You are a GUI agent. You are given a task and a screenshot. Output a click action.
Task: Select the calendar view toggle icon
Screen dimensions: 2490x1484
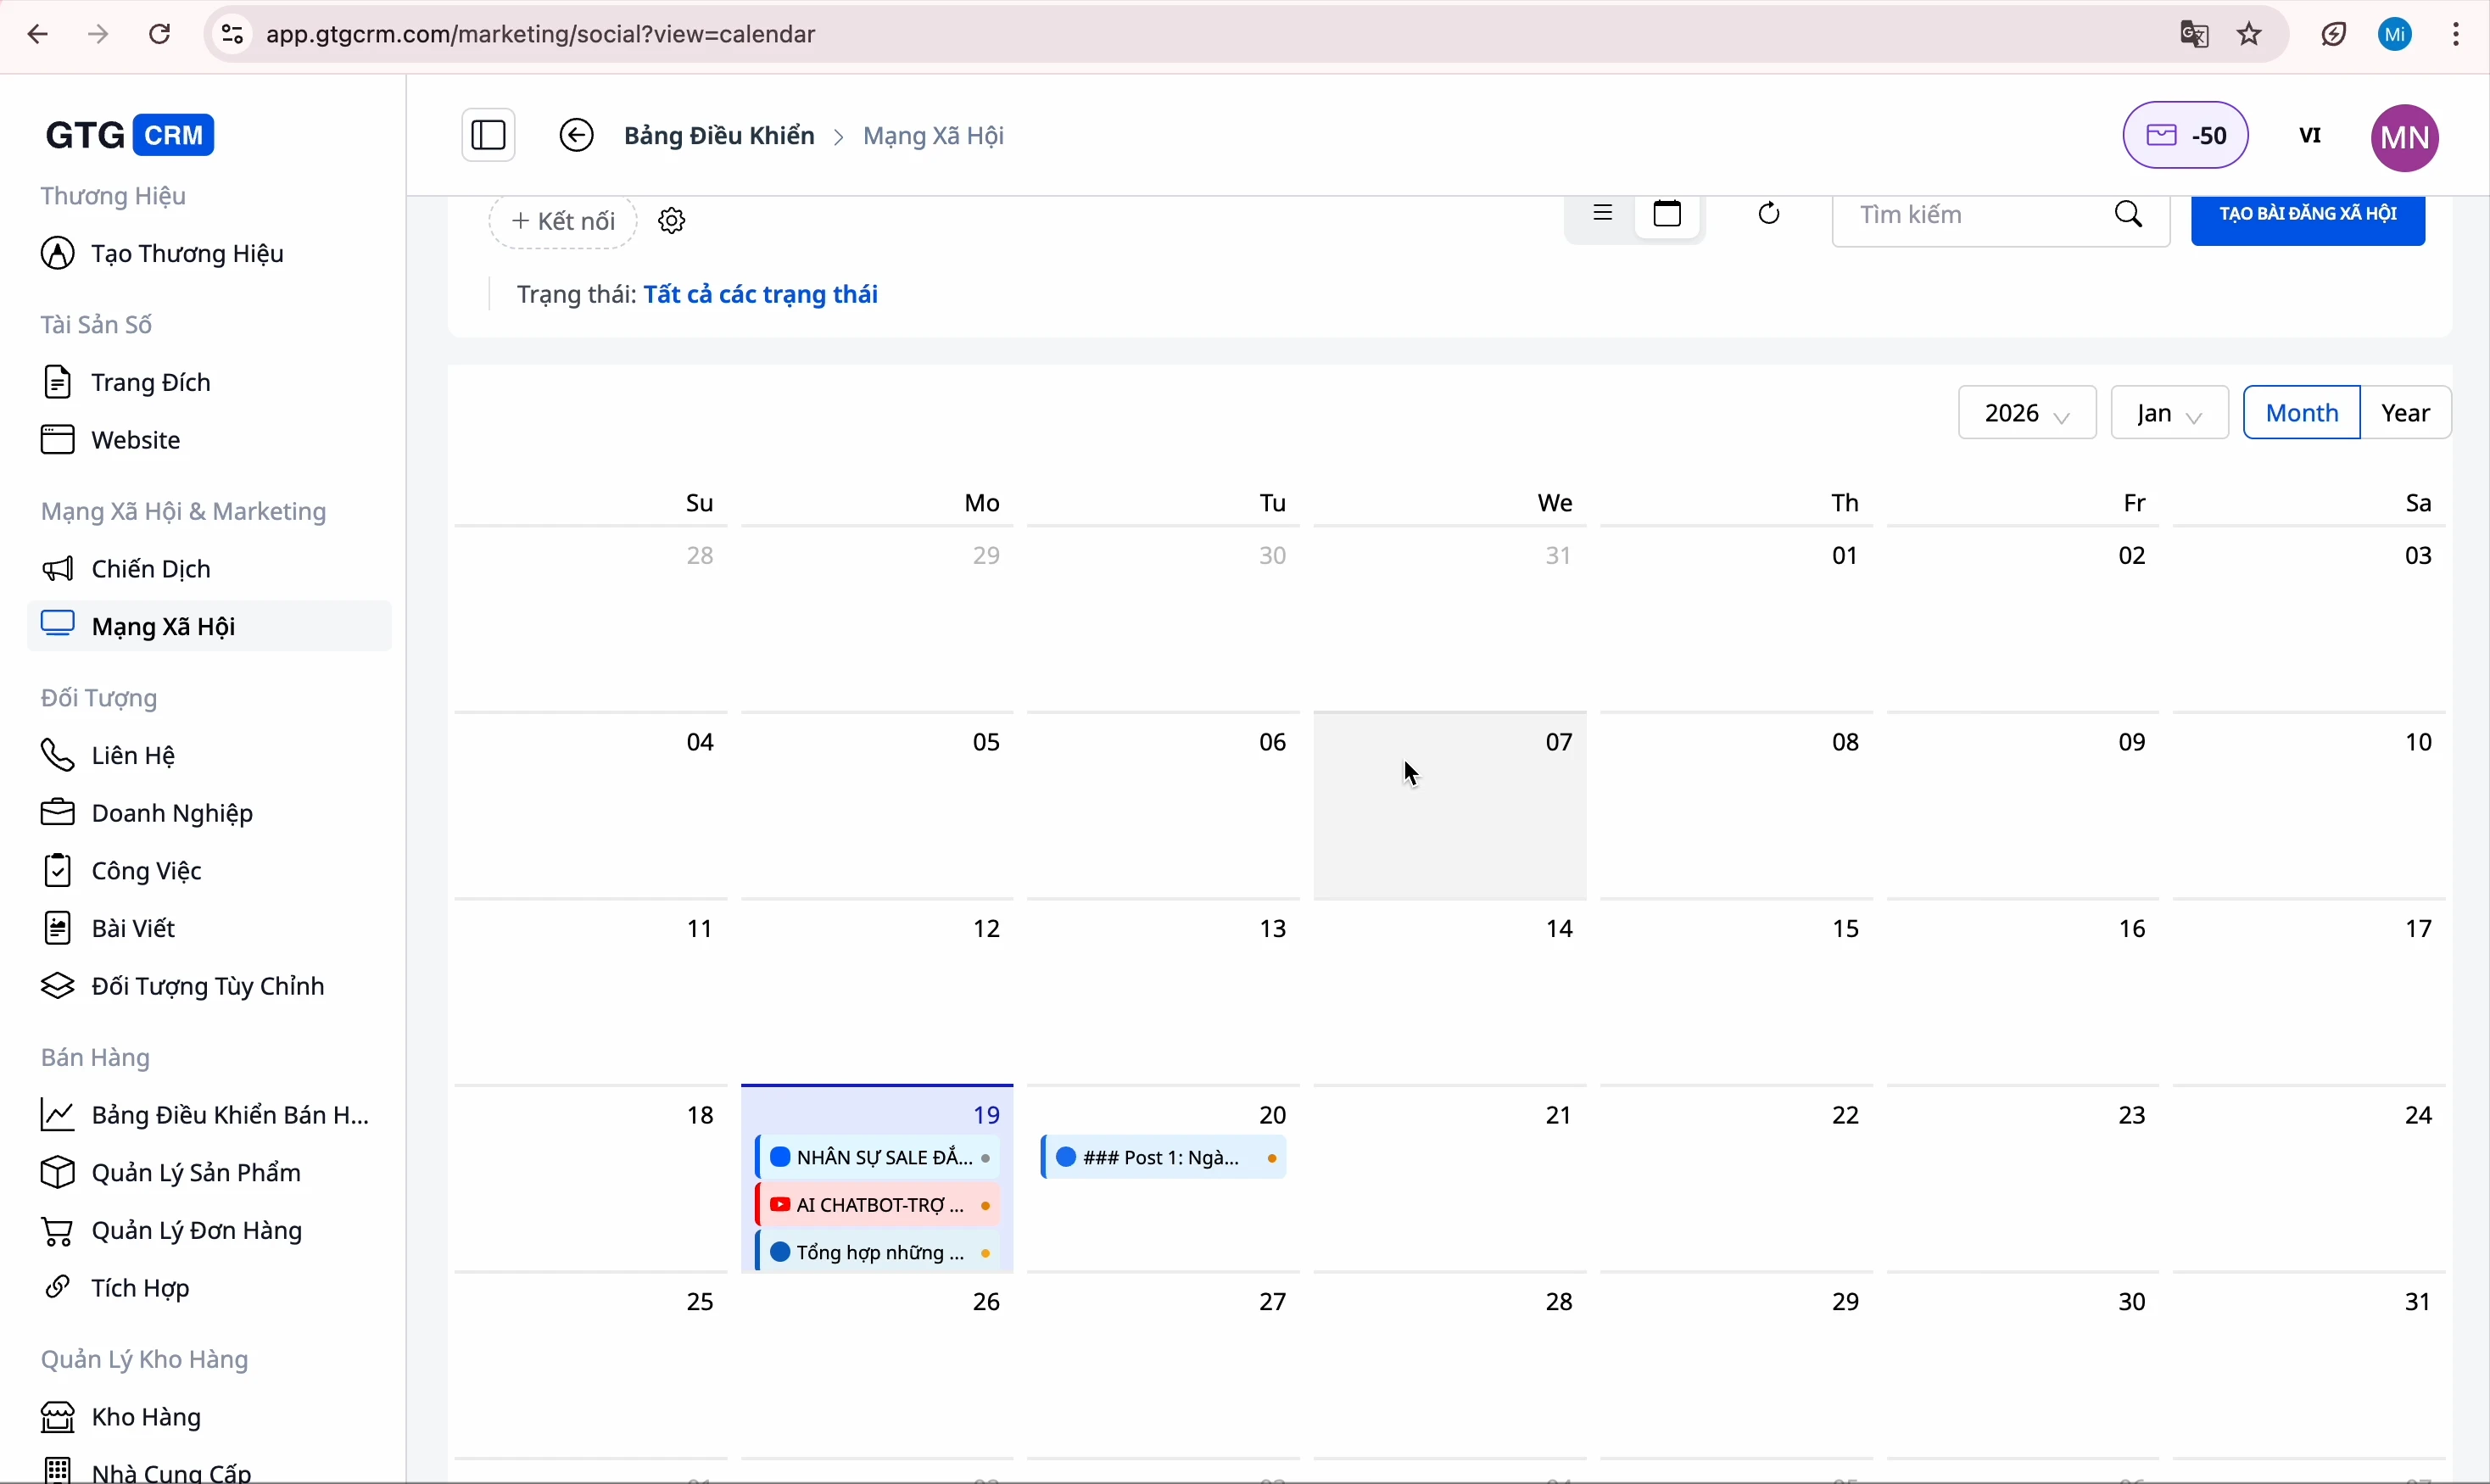coord(1668,213)
